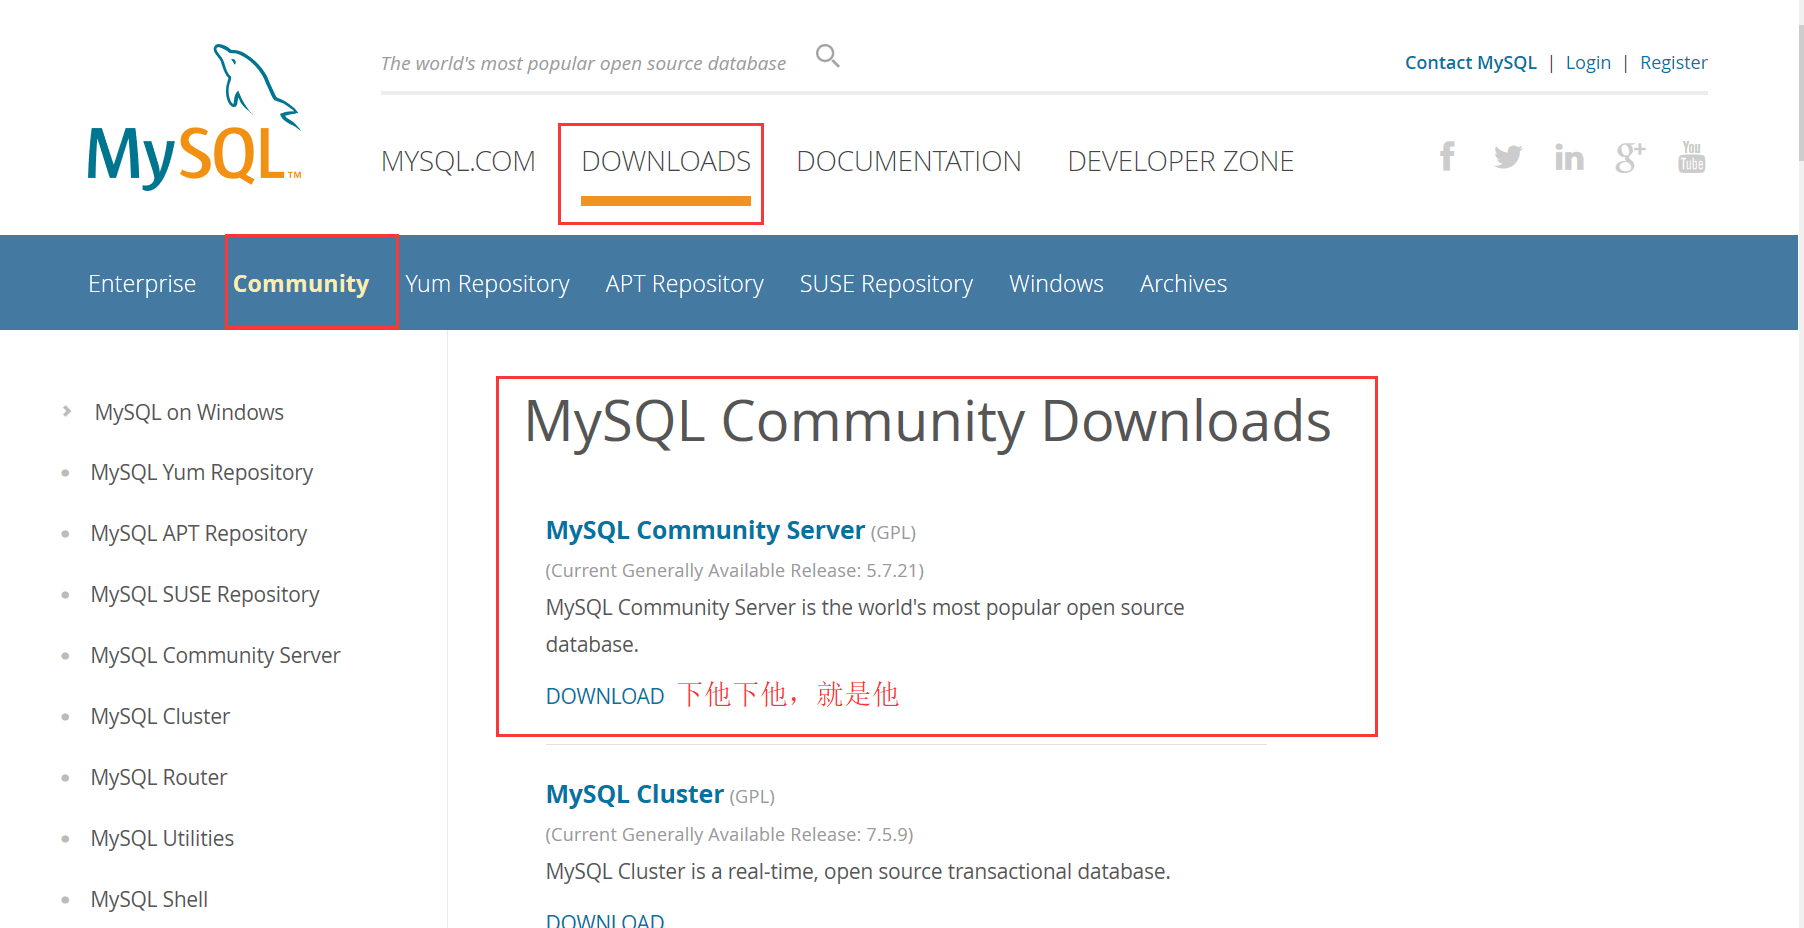Open the DEVELOPER ZONE tab
This screenshot has width=1804, height=928.
pyautogui.click(x=1181, y=161)
